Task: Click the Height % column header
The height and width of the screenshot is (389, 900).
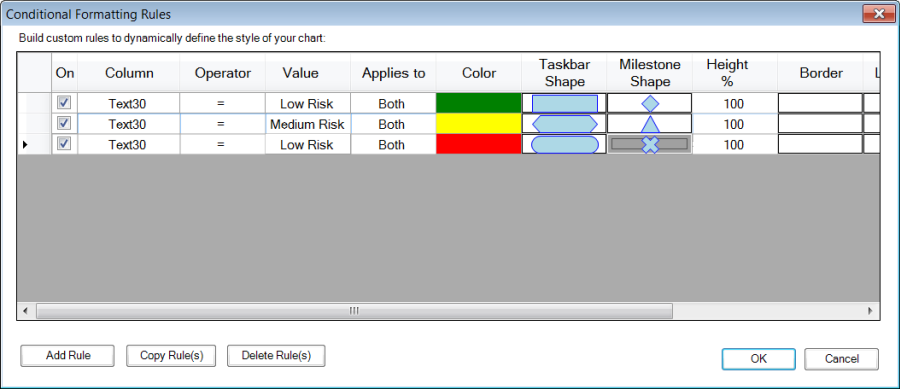Action: click(x=735, y=73)
